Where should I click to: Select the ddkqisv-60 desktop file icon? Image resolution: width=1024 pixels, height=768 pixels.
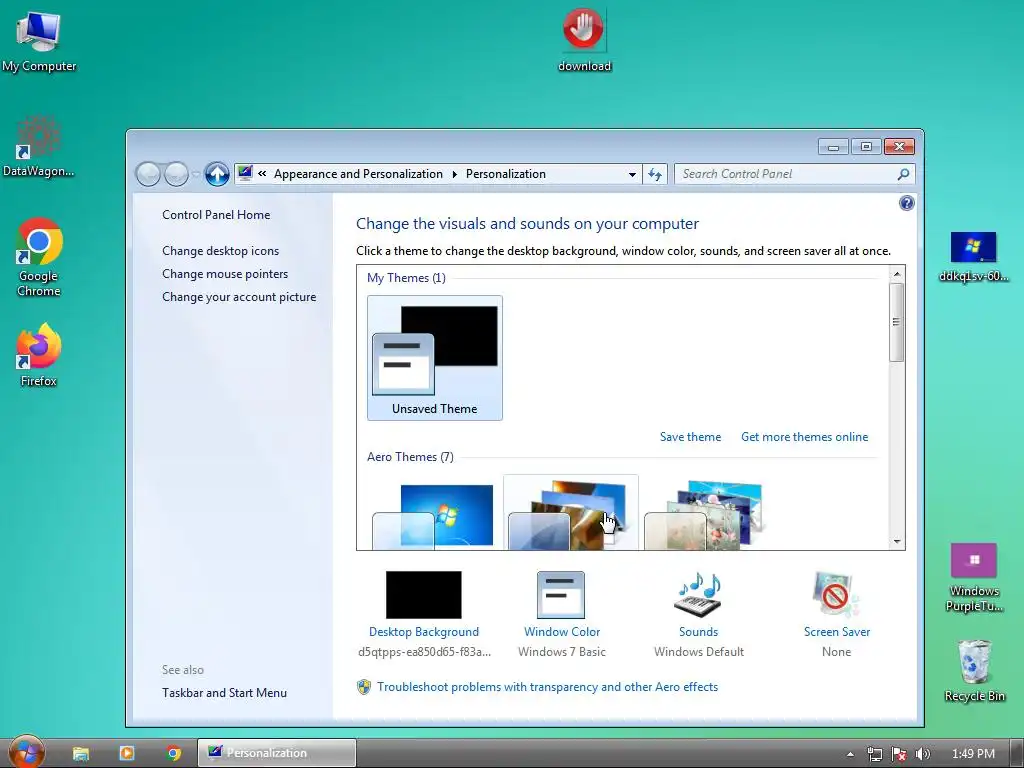[973, 257]
